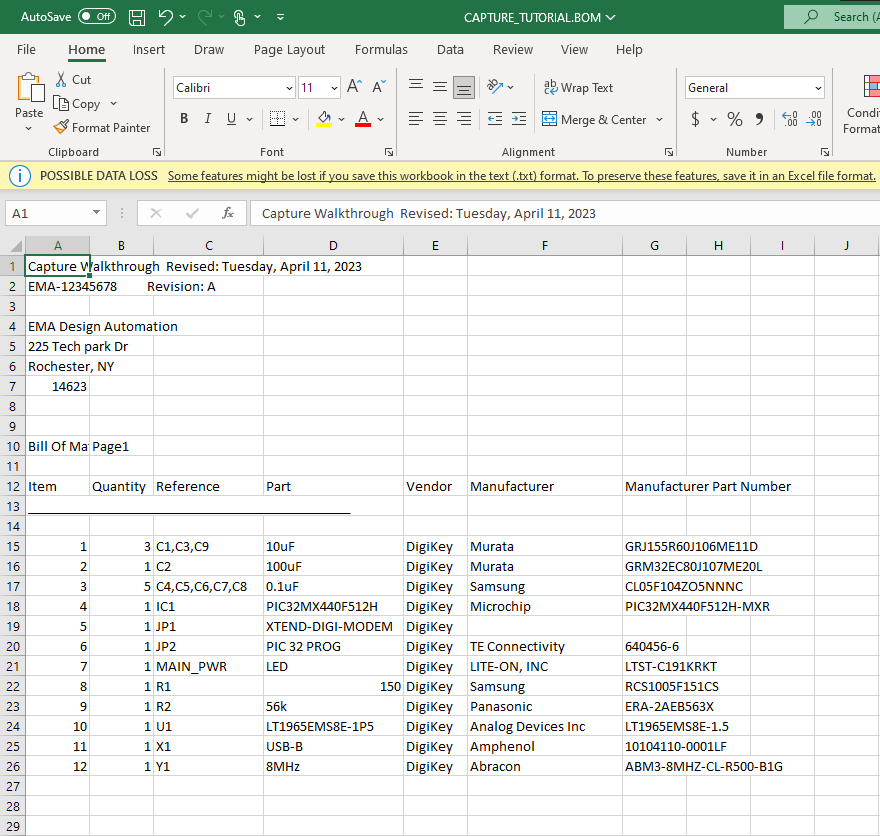
Task: Click the Cut scissors button
Action: (73, 80)
